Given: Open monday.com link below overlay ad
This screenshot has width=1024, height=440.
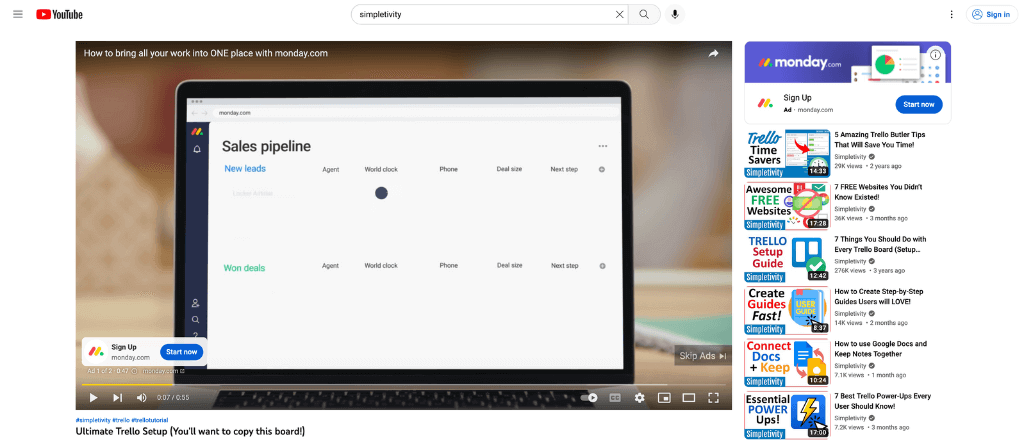Looking at the screenshot, I should click(x=163, y=371).
